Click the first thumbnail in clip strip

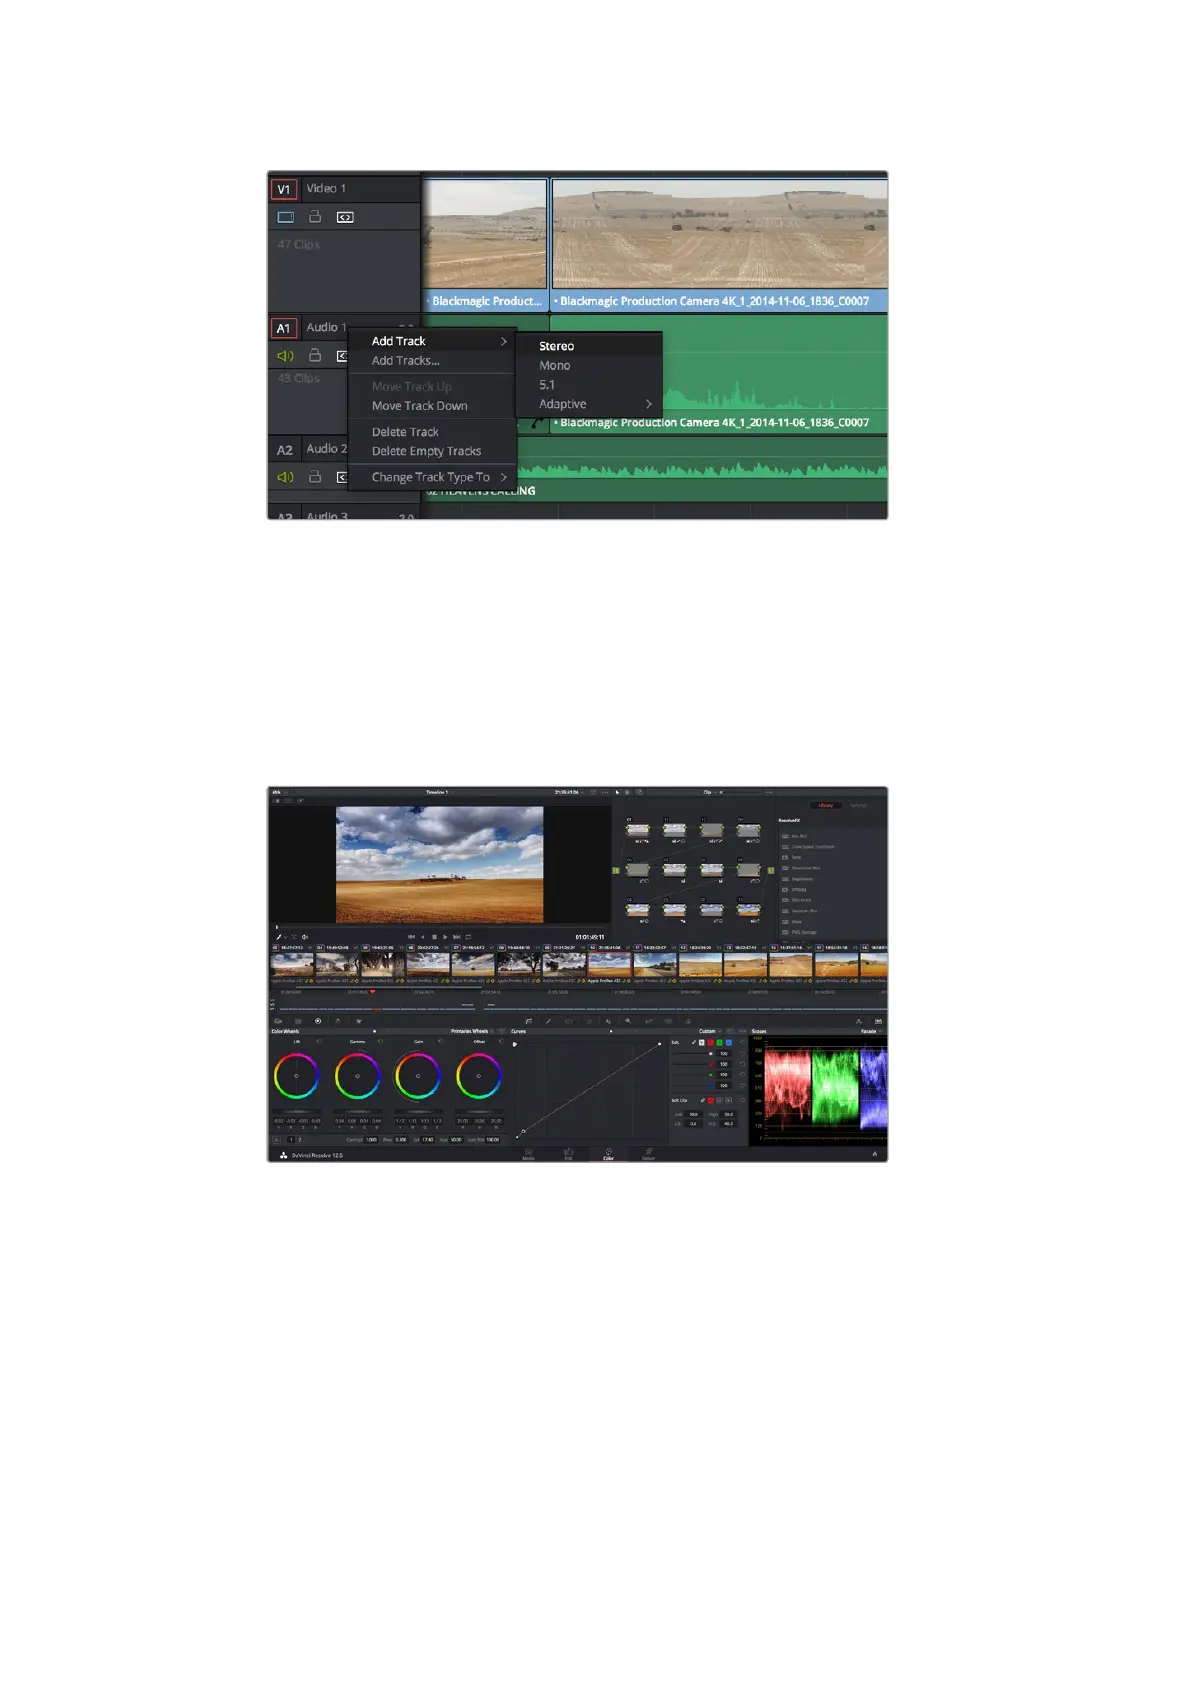(x=292, y=964)
